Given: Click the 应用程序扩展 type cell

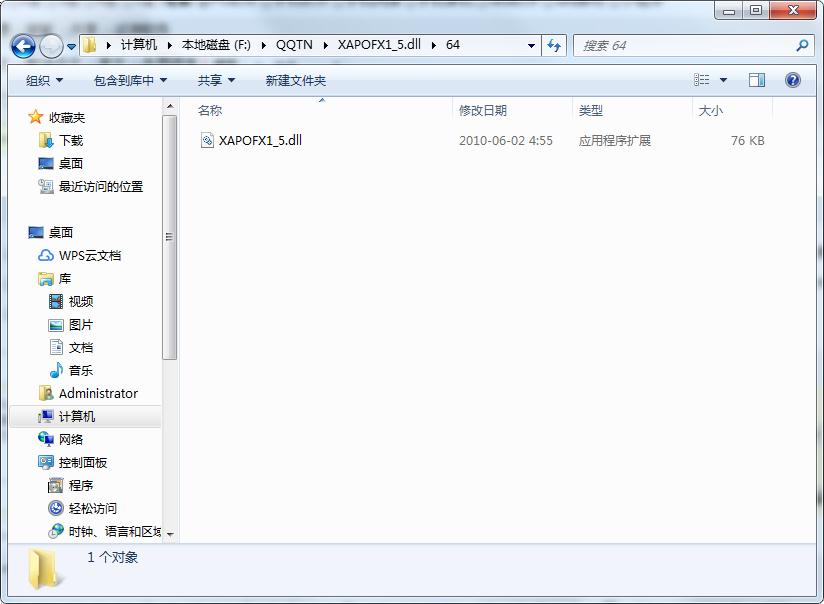Looking at the screenshot, I should click(614, 141).
